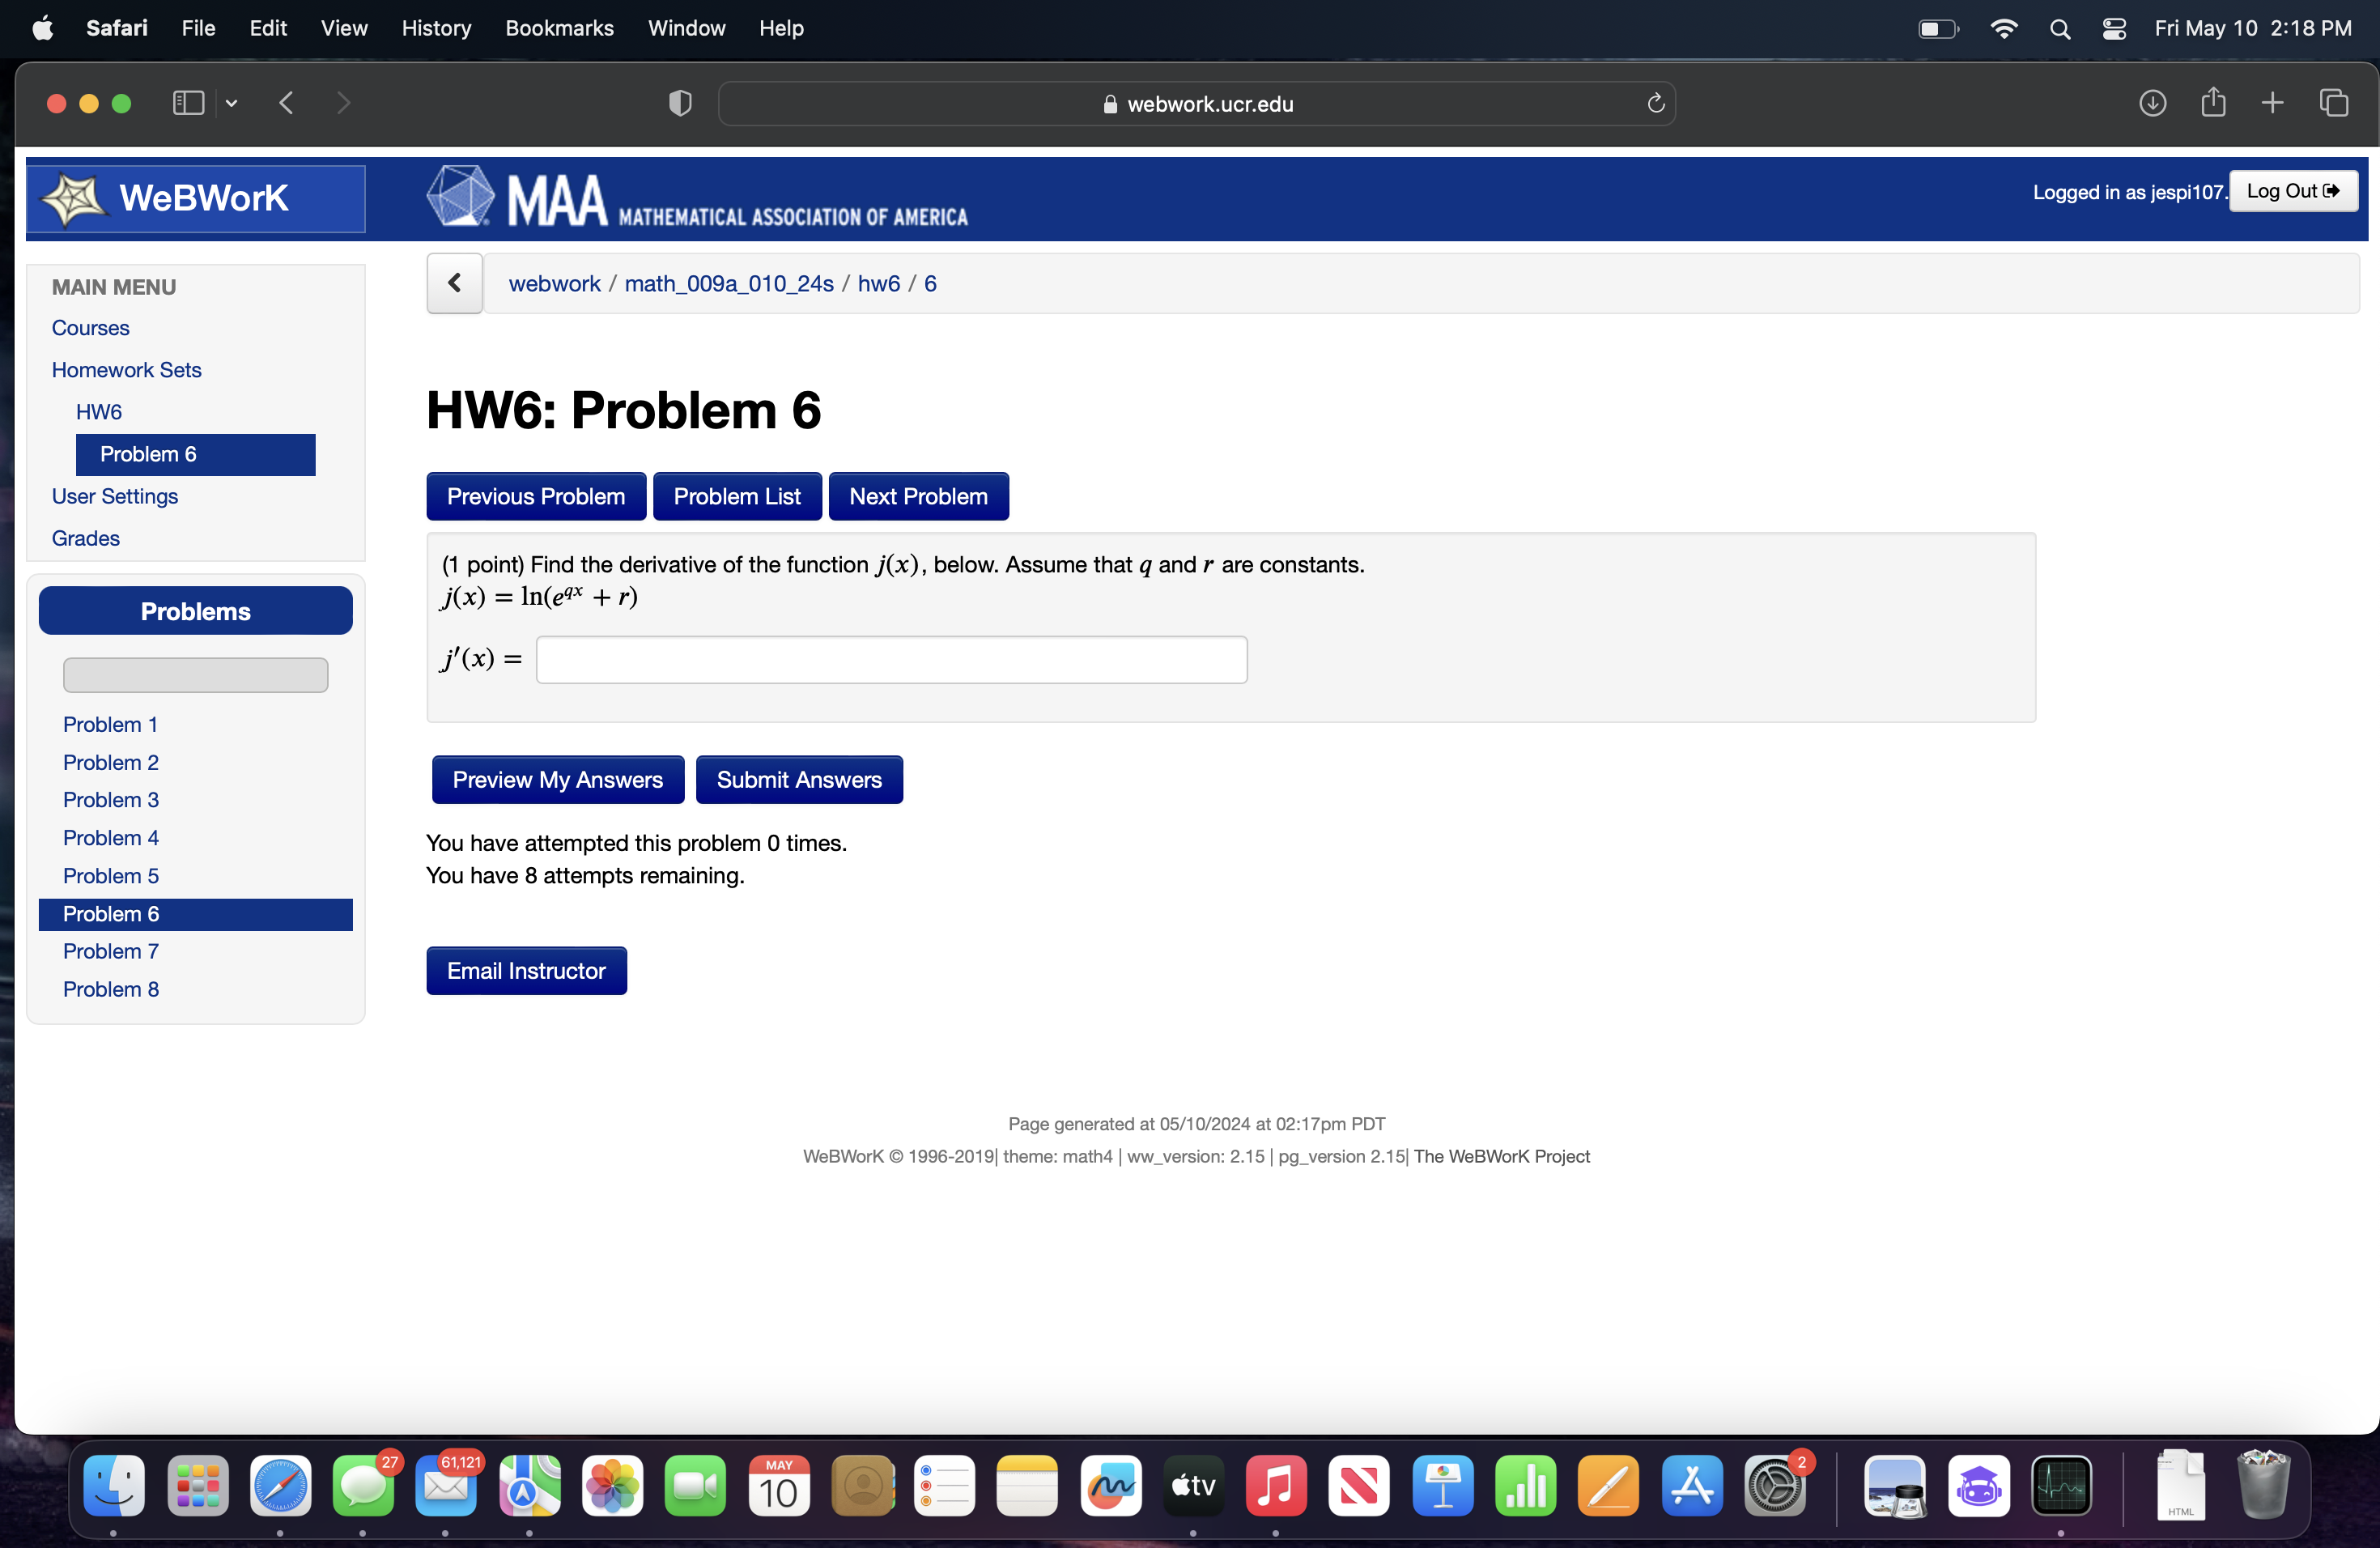
Task: Open Problem 7 in sidebar list
Action: point(110,951)
